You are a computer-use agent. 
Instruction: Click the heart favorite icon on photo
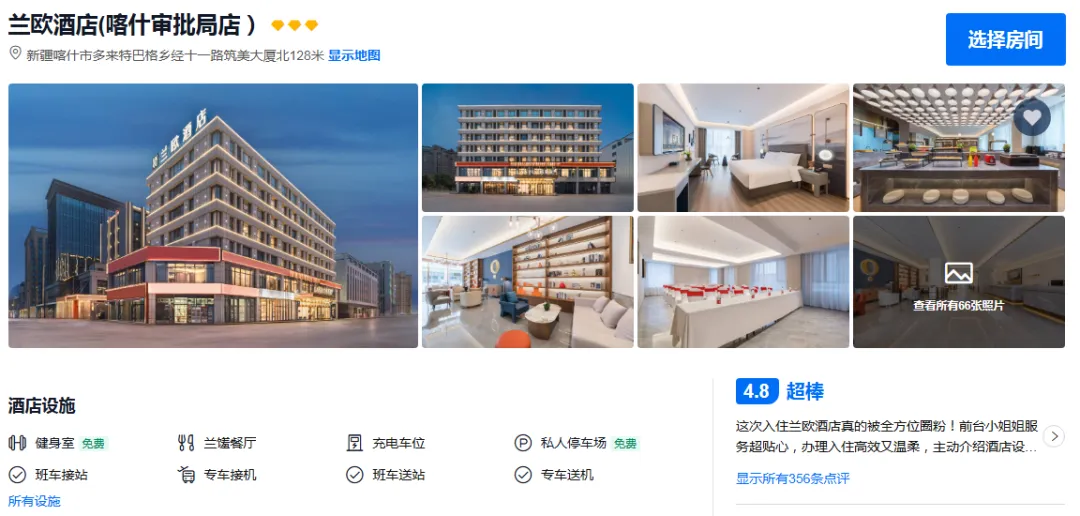[x=1032, y=118]
